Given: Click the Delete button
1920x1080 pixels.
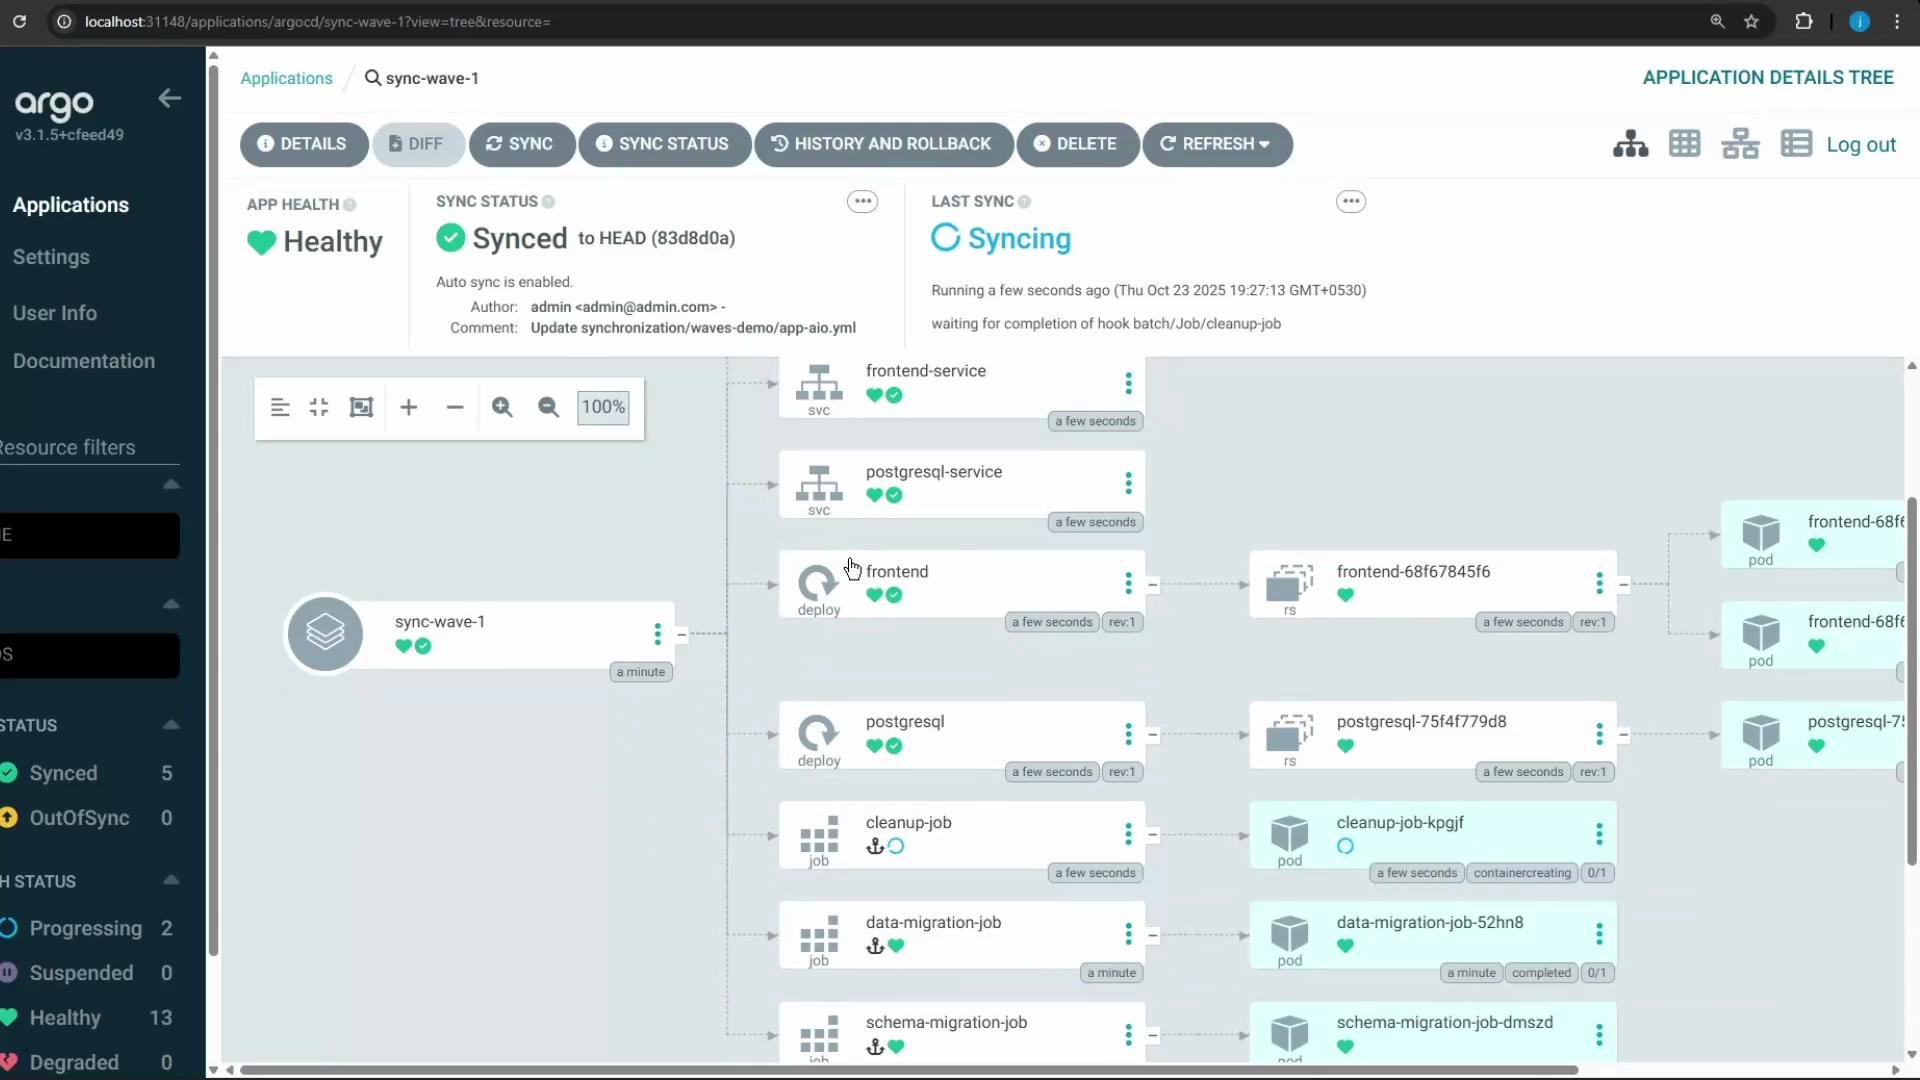Looking at the screenshot, I should pos(1077,144).
